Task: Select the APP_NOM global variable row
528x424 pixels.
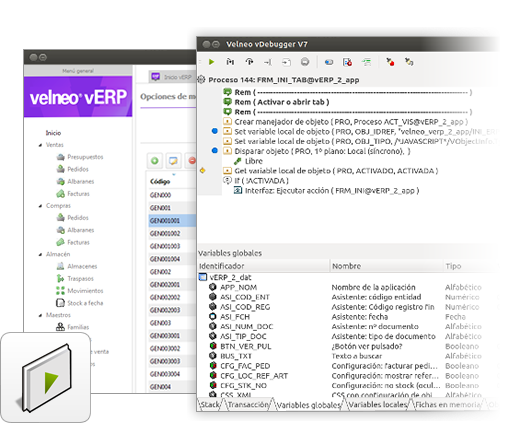Action: point(347,287)
